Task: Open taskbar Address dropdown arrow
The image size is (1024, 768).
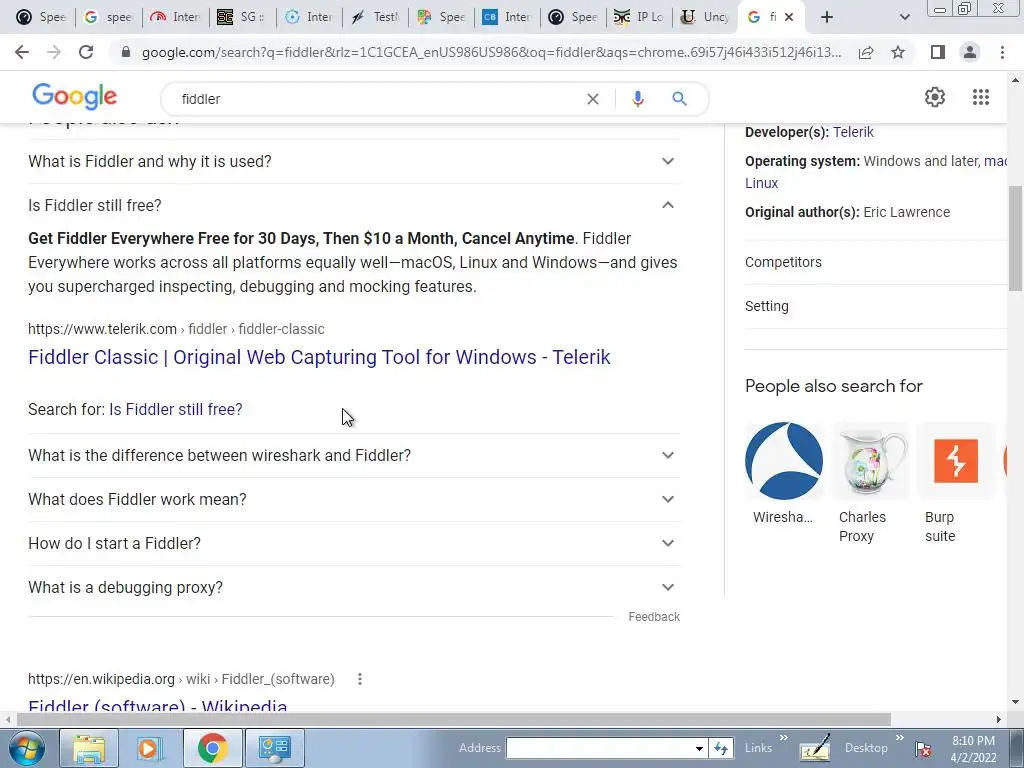Action: [x=699, y=748]
